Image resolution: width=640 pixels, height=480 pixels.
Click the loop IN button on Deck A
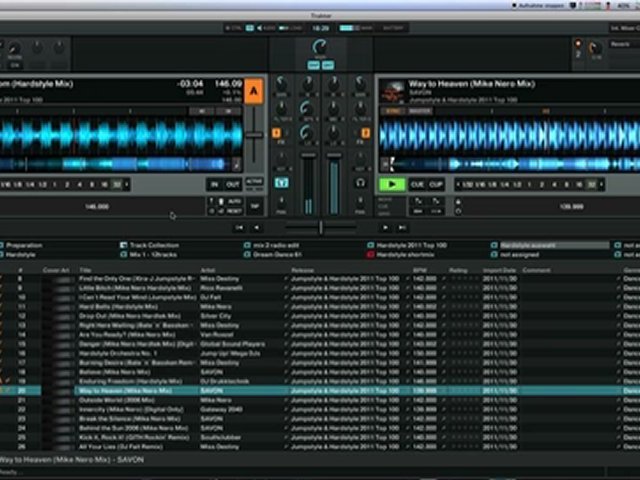point(214,184)
